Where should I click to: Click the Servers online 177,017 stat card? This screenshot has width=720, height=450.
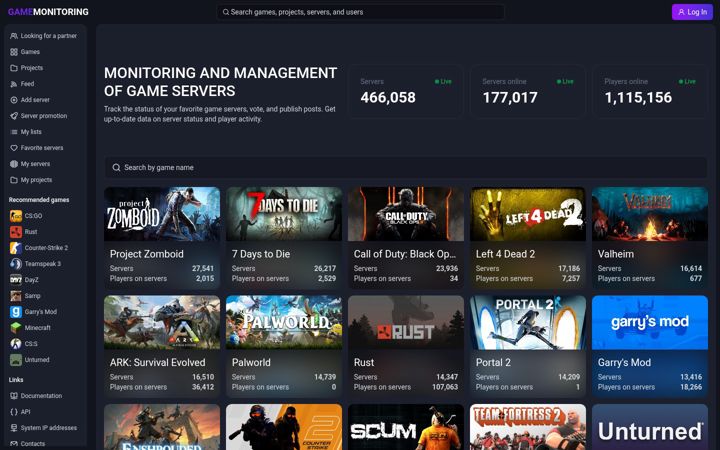point(528,91)
